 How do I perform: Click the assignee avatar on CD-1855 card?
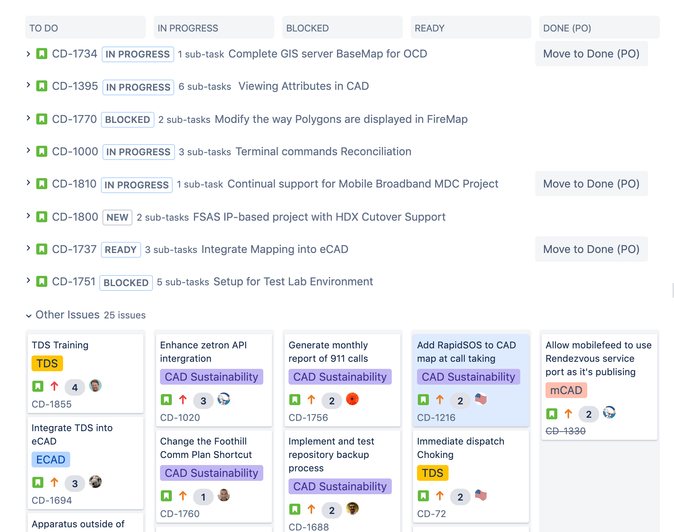click(95, 386)
